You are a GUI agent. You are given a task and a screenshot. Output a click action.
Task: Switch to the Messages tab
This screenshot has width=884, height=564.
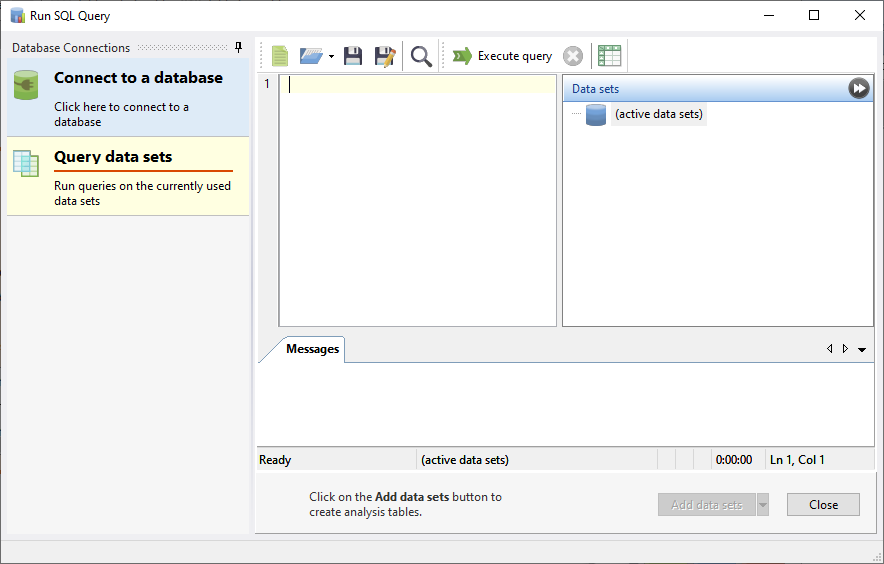tap(312, 349)
